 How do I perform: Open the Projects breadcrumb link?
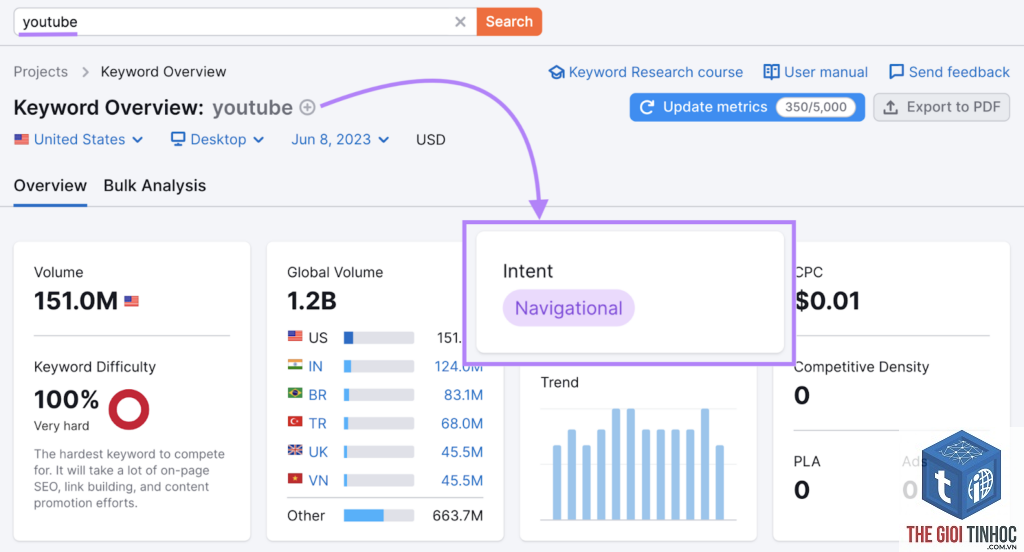tap(40, 72)
